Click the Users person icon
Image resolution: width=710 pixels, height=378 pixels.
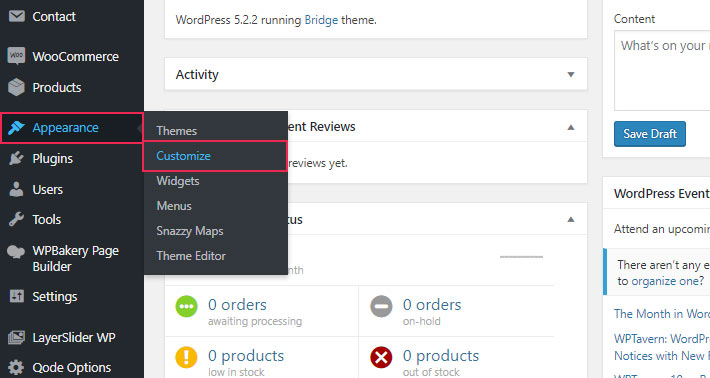pyautogui.click(x=16, y=189)
